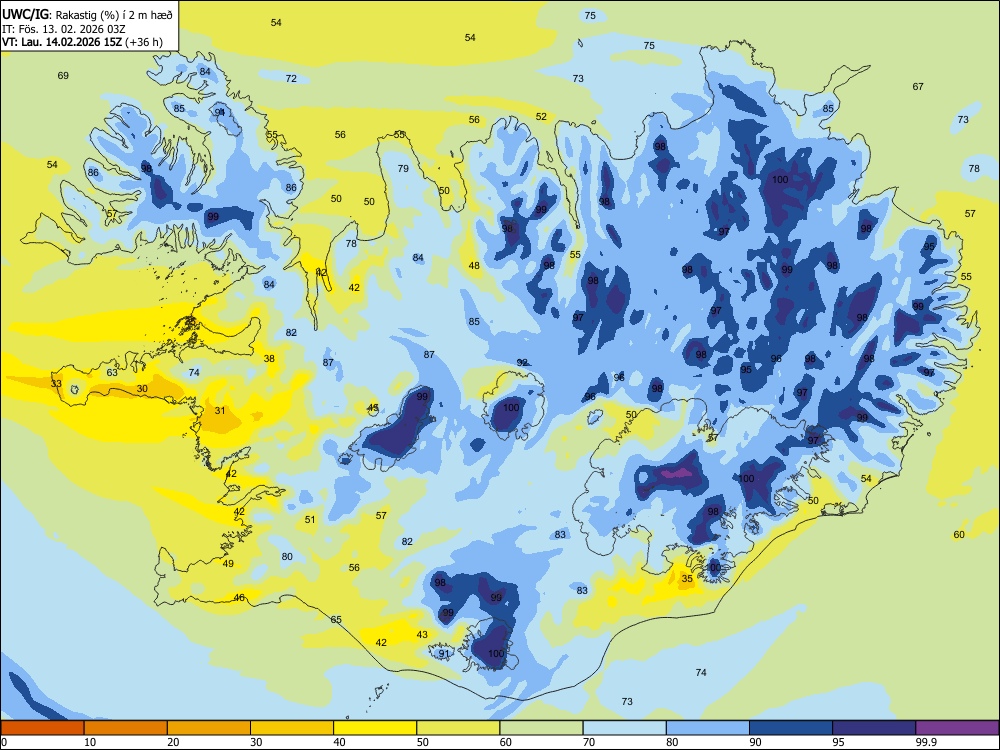Click the humidity value 69 on map
The width and height of the screenshot is (1000, 750).
63,75
